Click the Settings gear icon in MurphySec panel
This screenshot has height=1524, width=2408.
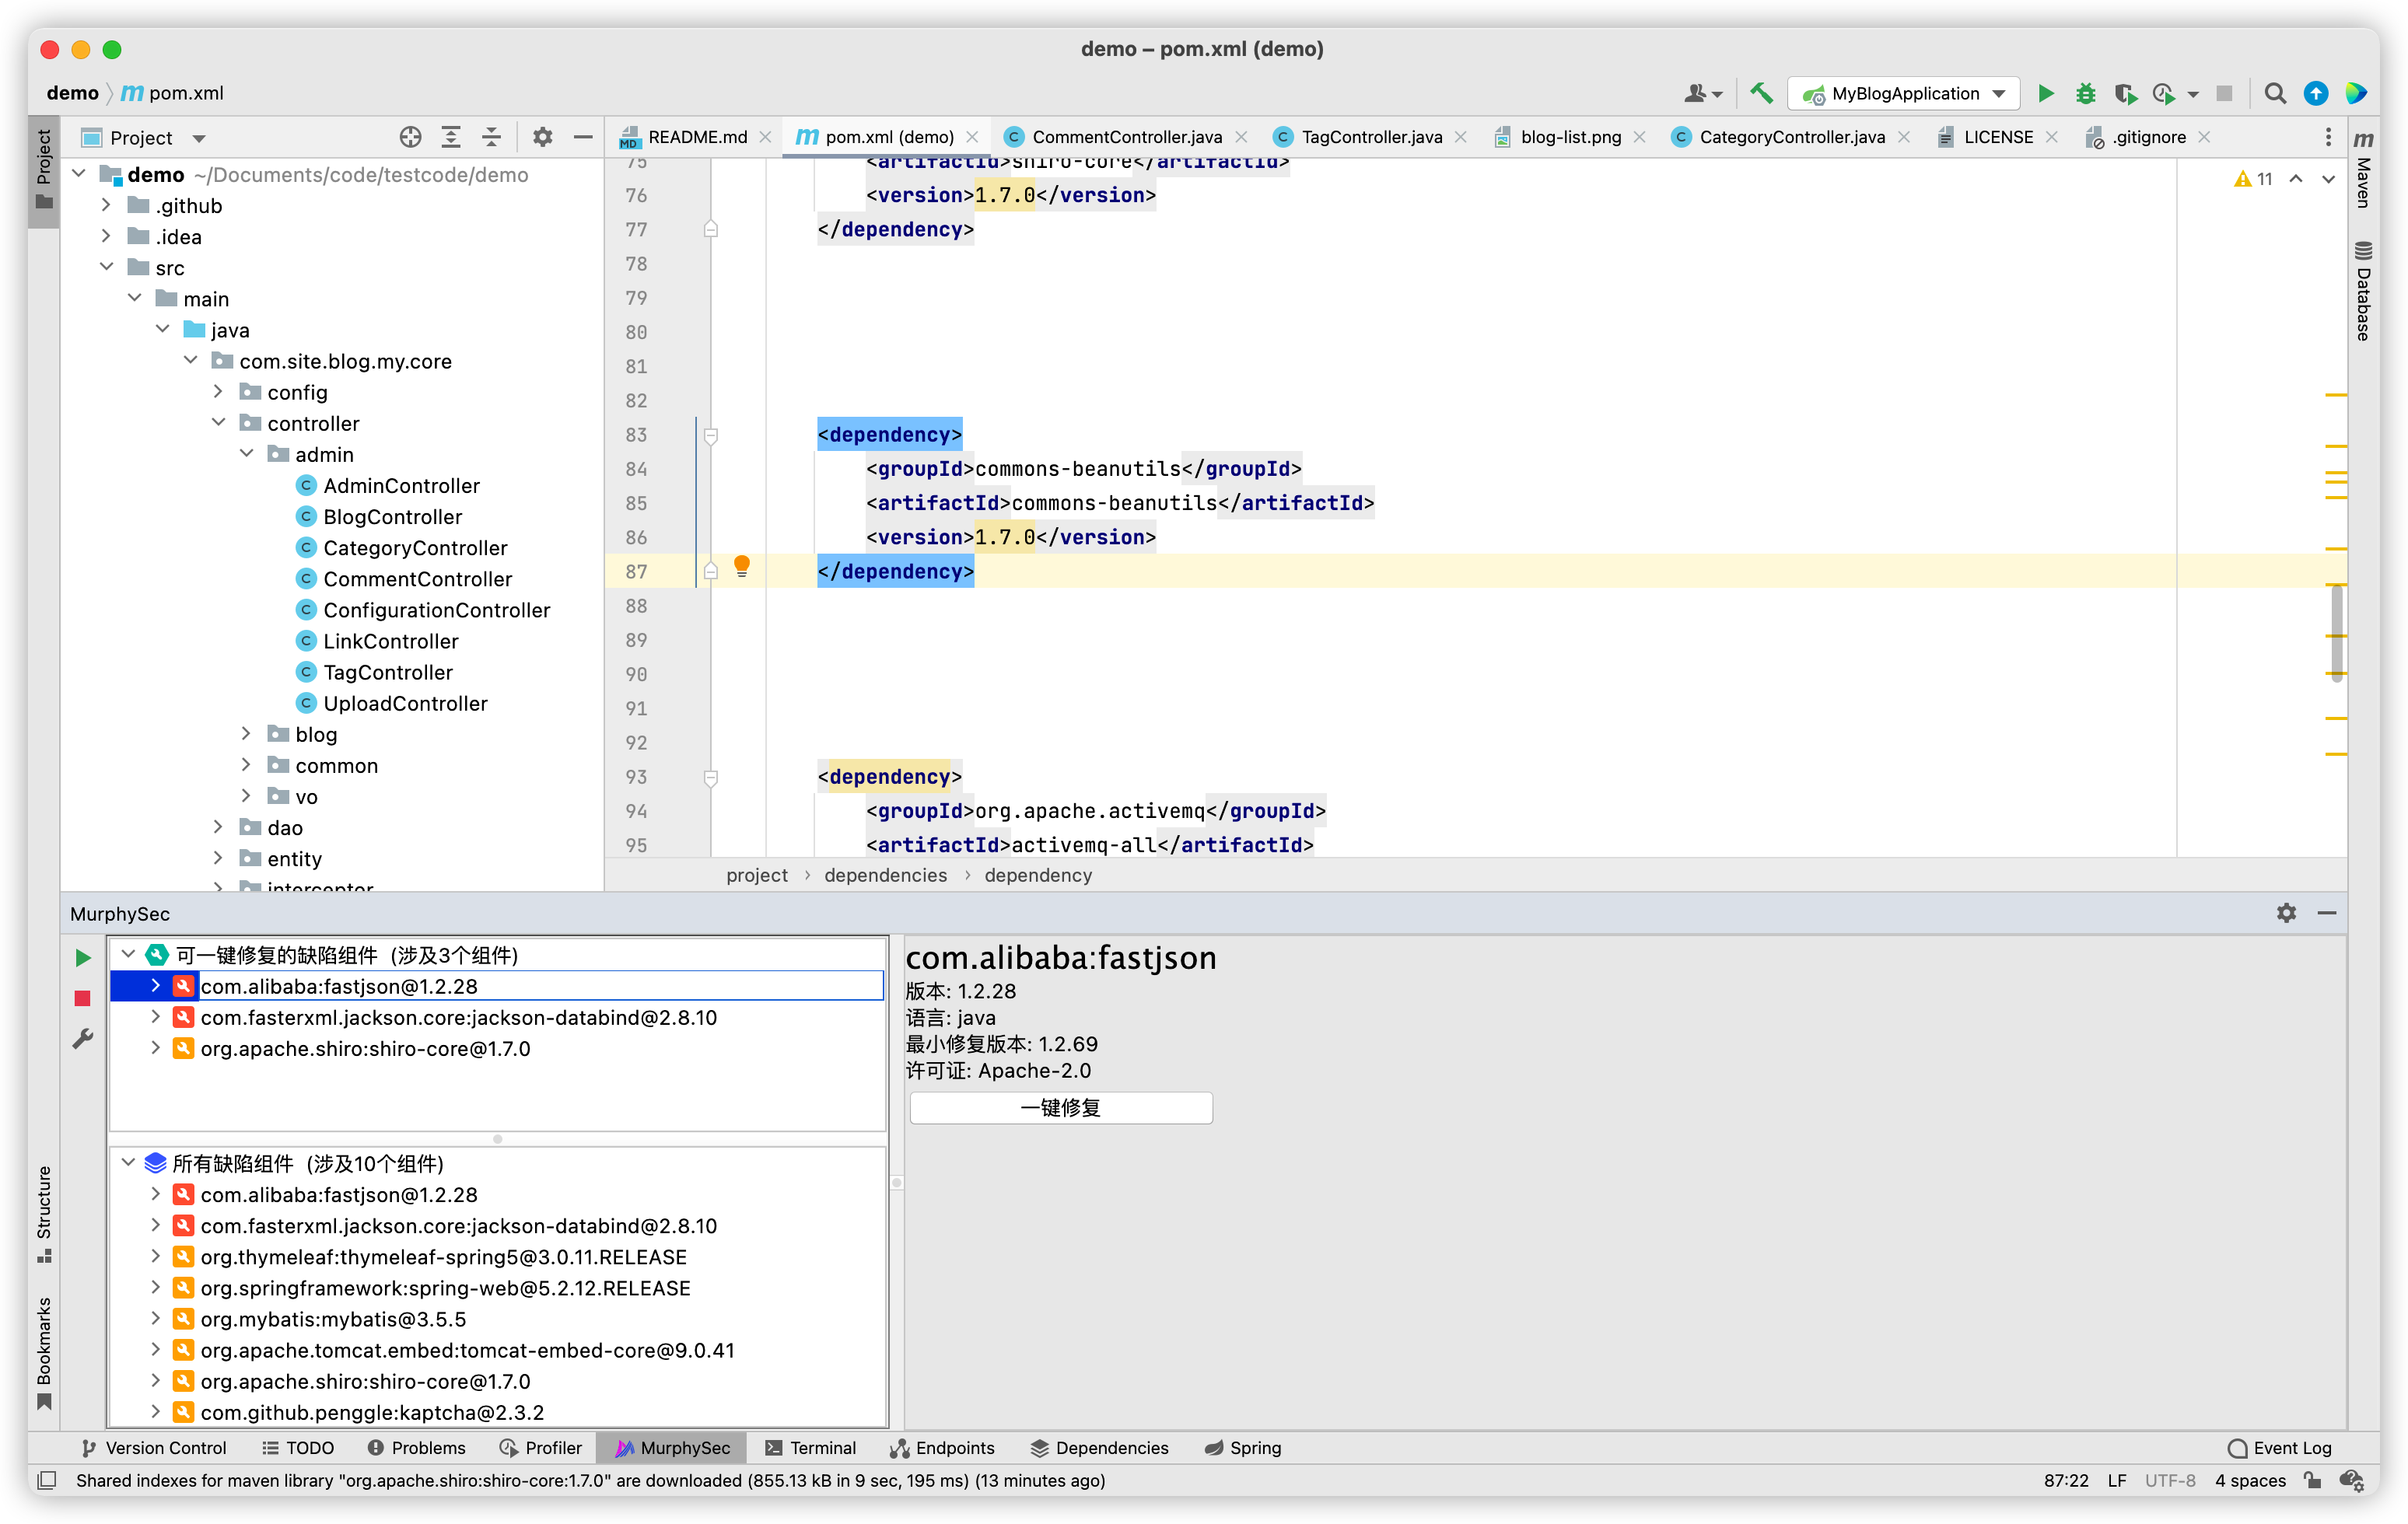click(2287, 912)
